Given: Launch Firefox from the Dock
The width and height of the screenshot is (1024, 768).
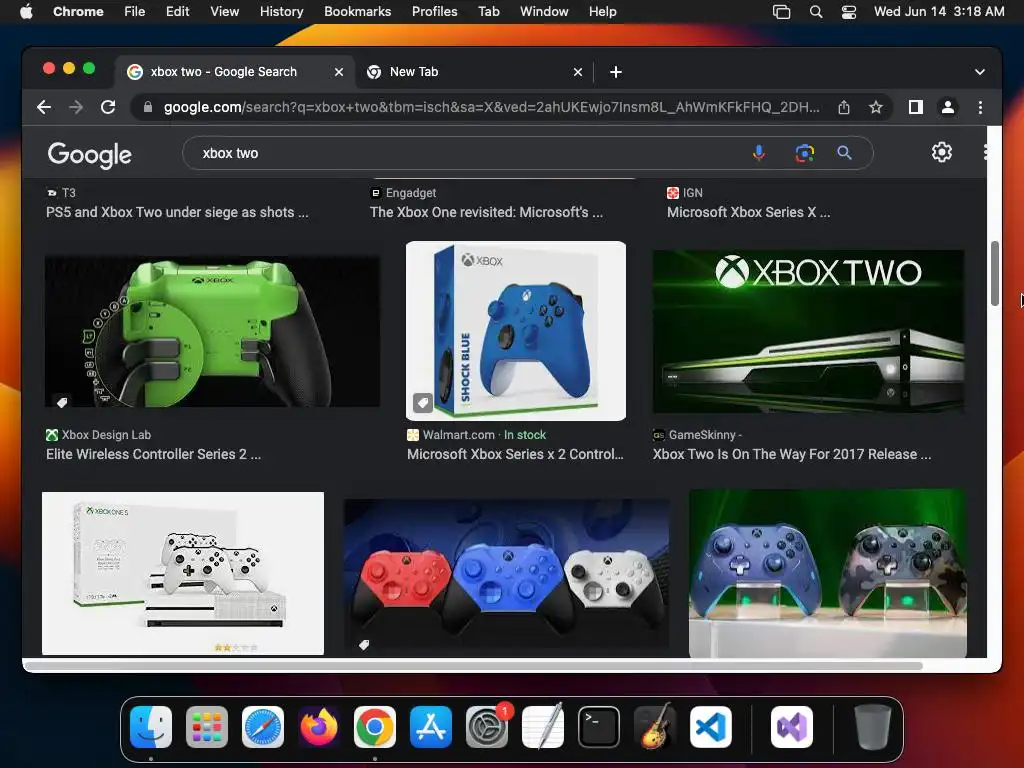Looking at the screenshot, I should click(319, 727).
